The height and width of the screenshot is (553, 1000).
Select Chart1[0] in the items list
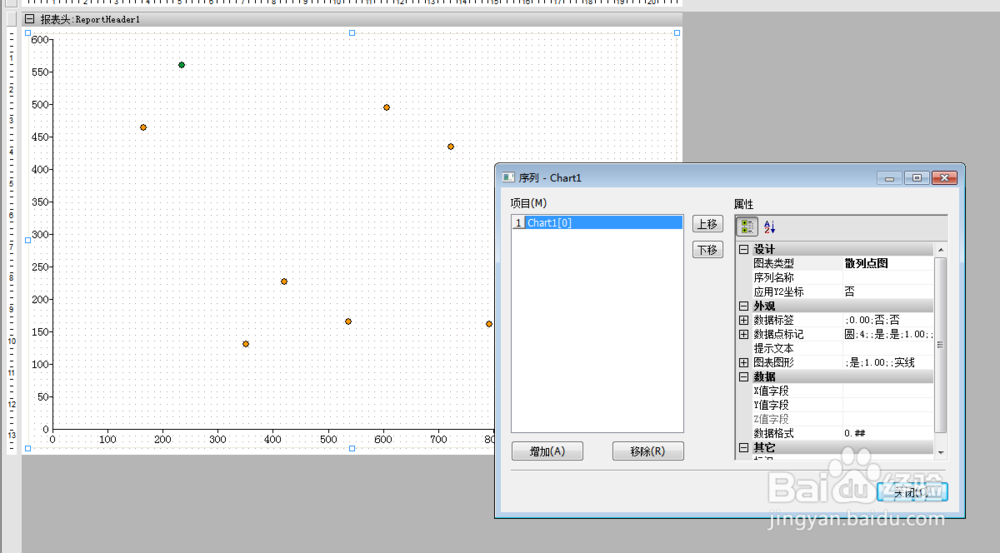pos(597,223)
